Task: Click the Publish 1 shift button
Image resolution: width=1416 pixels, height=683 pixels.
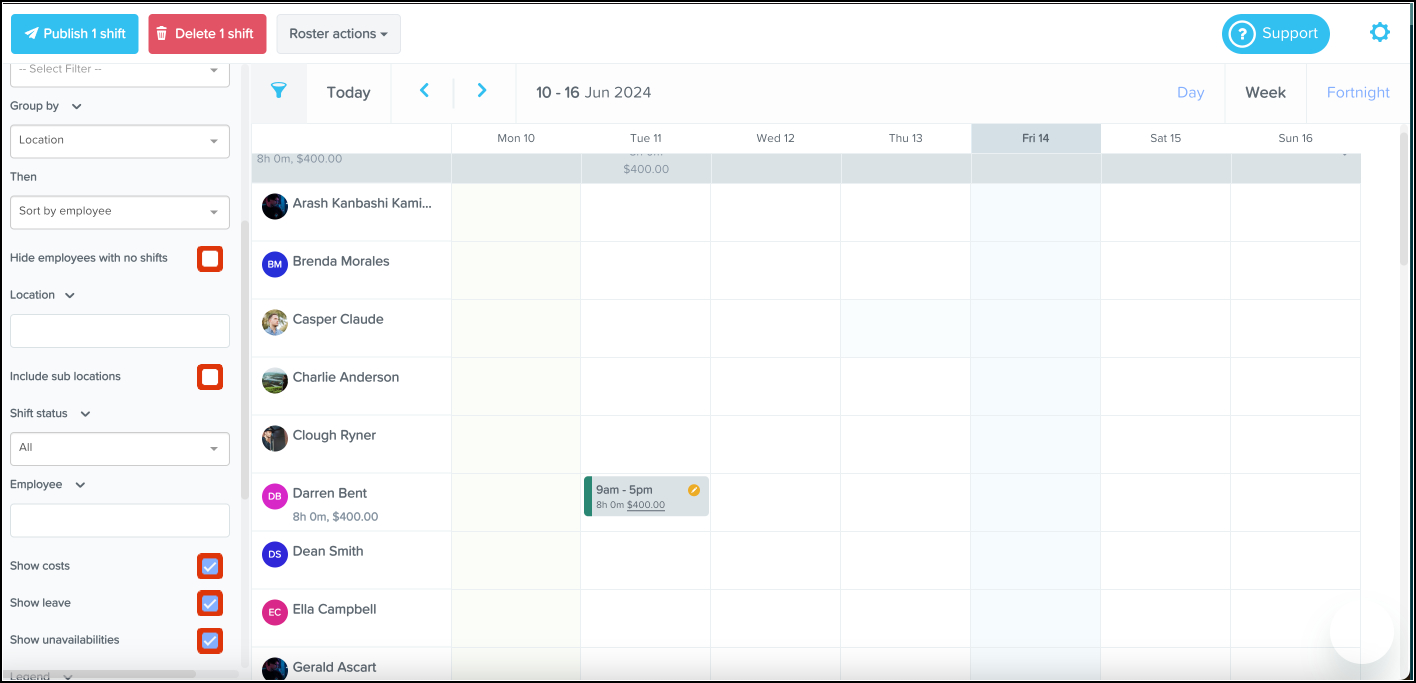Action: (74, 34)
